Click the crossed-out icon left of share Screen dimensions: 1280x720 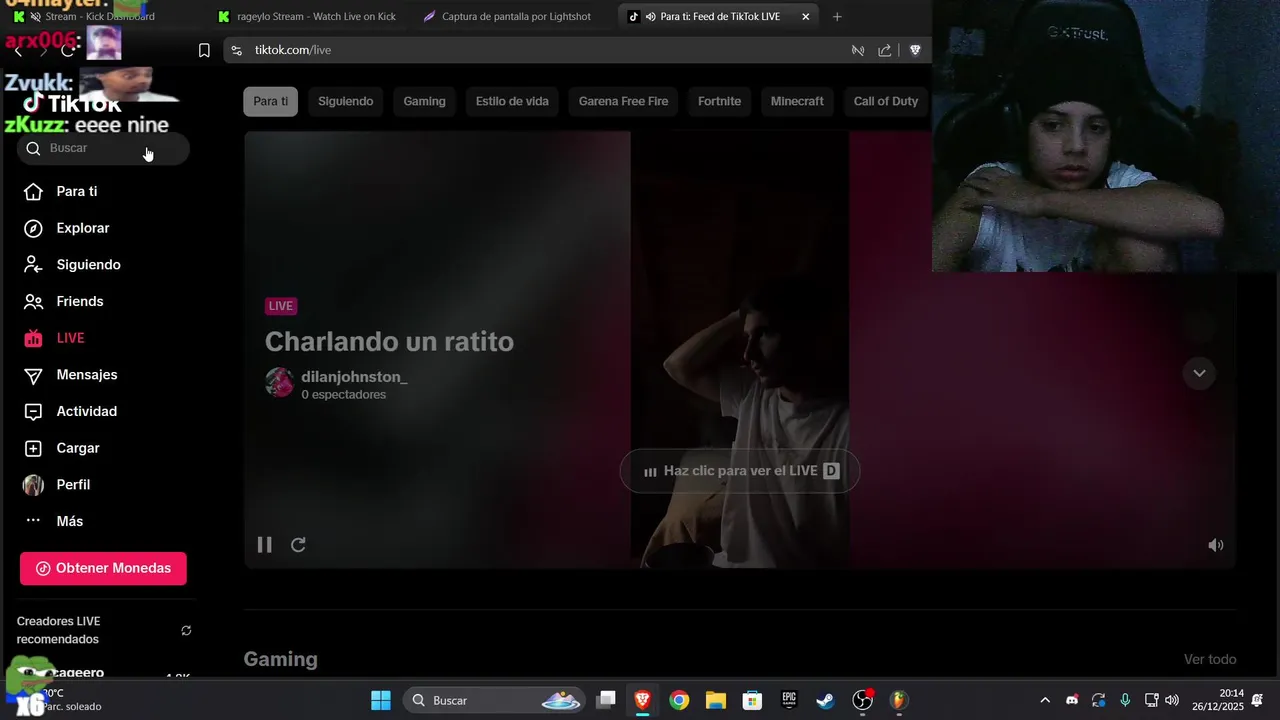click(857, 50)
